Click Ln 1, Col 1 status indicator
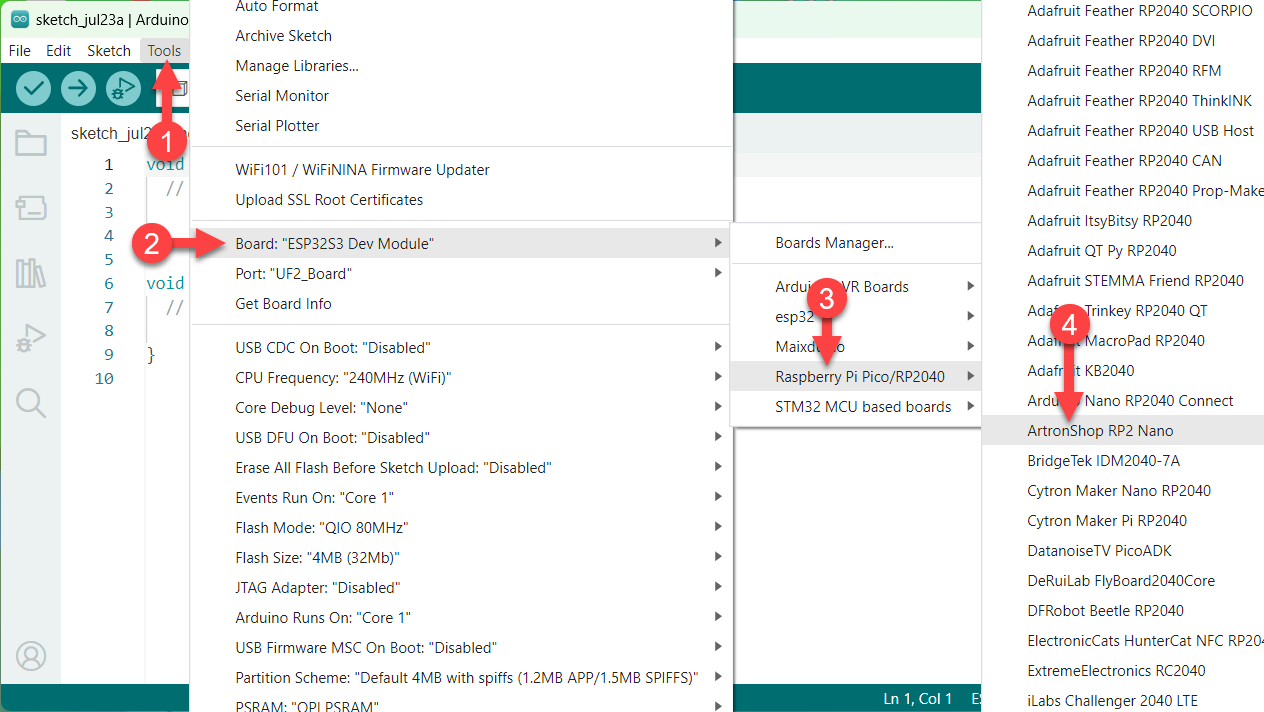This screenshot has height=712, width=1264. click(918, 699)
